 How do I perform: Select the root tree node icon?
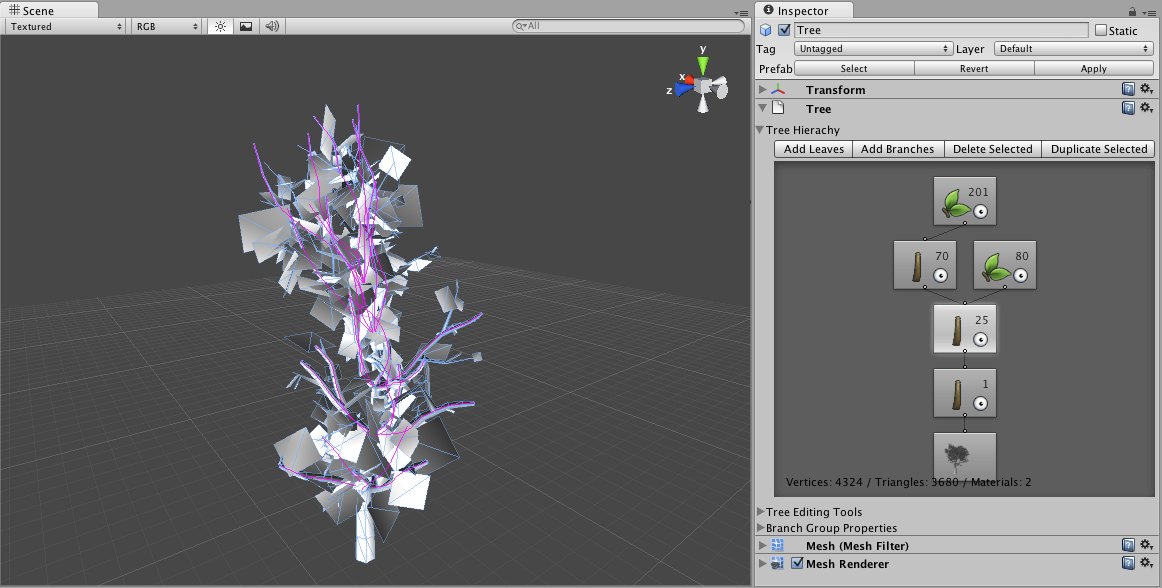[965, 458]
